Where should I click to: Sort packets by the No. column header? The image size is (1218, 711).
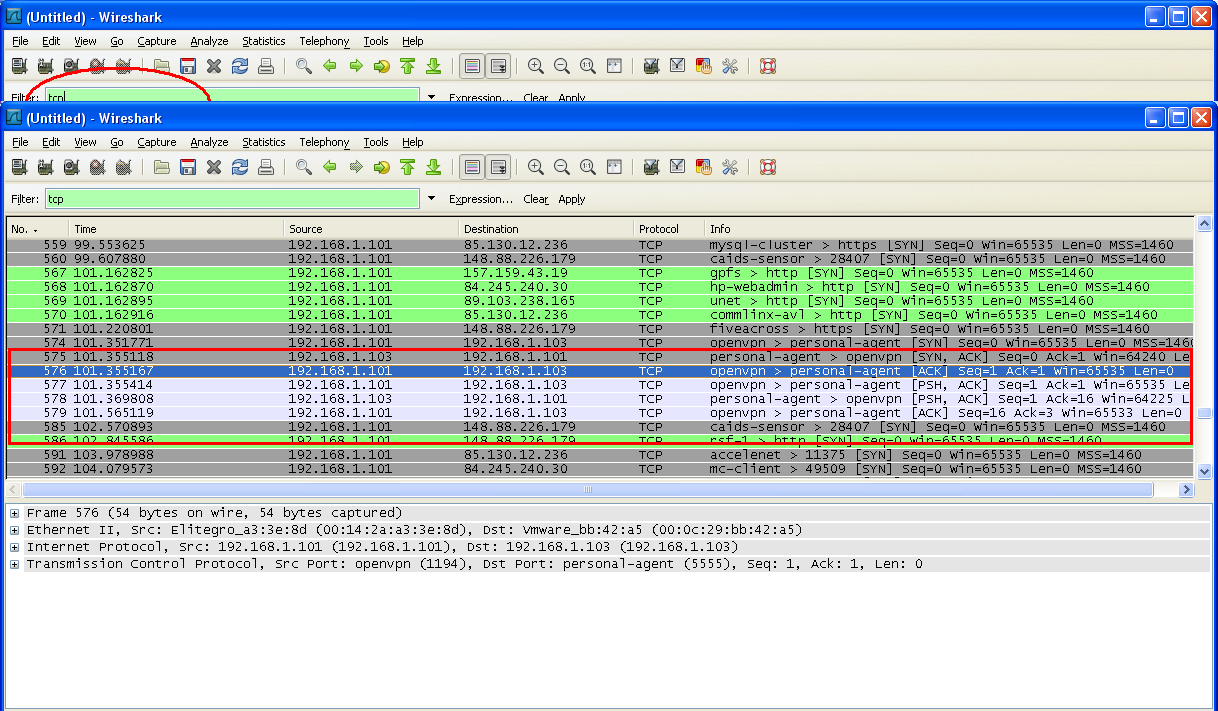[x=37, y=229]
